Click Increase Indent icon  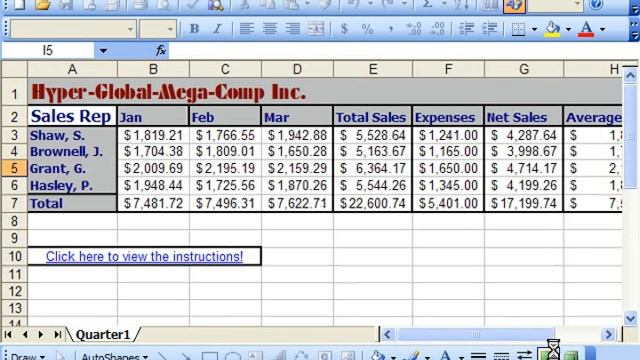(x=489, y=29)
